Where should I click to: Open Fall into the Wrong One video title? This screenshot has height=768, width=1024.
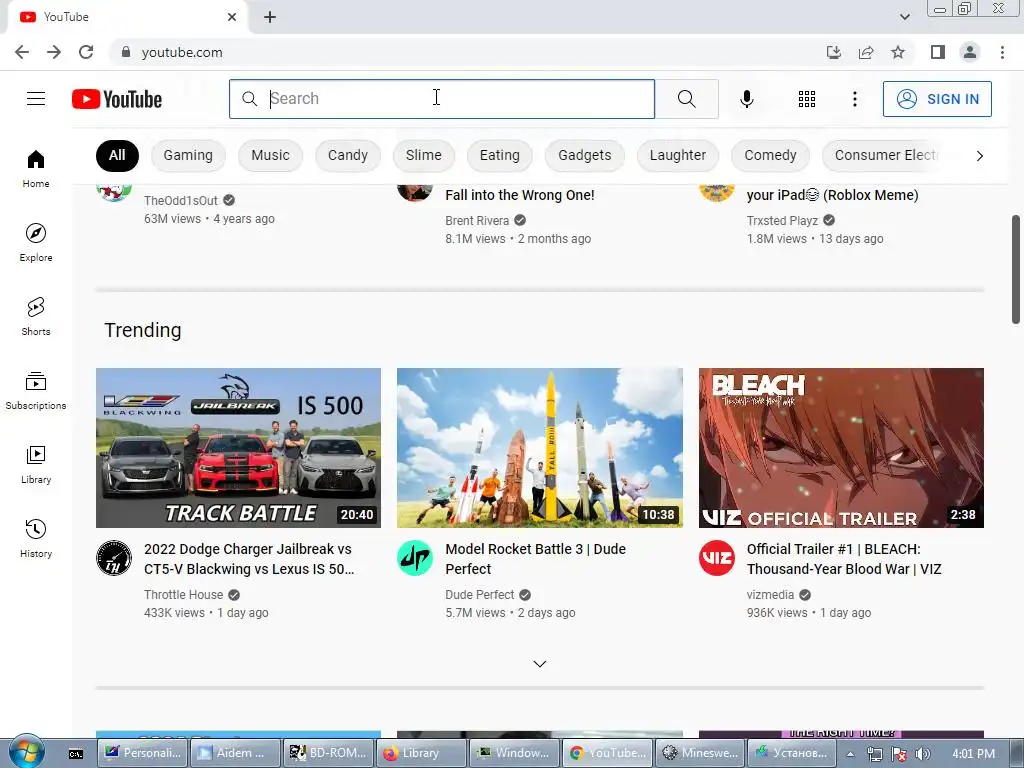tap(520, 195)
